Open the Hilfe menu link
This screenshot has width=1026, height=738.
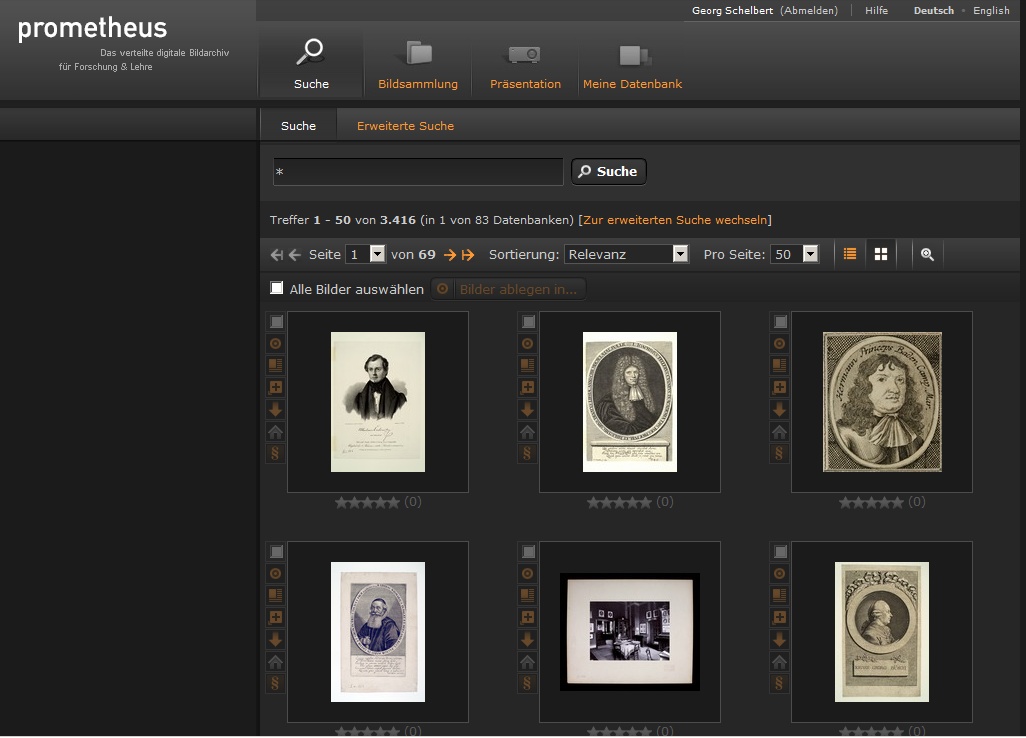tap(876, 10)
